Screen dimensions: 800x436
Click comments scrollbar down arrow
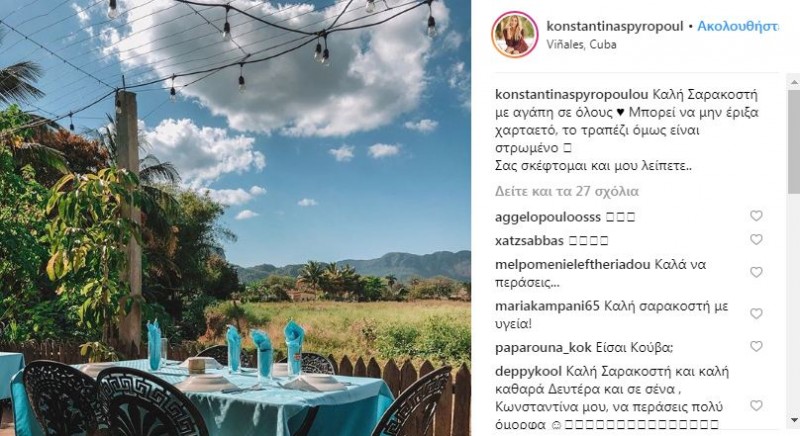(794, 420)
